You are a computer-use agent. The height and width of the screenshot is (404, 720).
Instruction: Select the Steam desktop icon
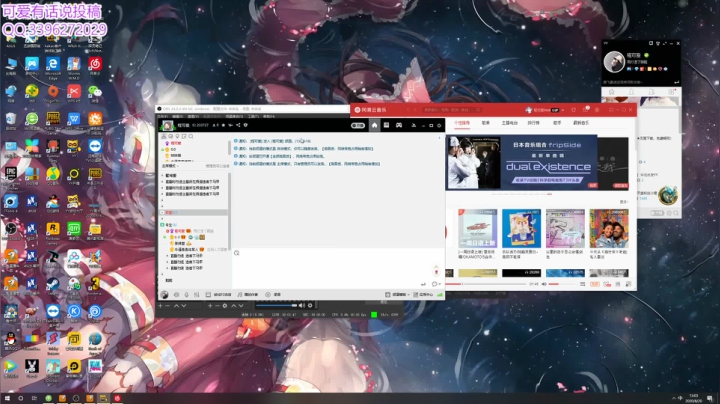pyautogui.click(x=53, y=287)
